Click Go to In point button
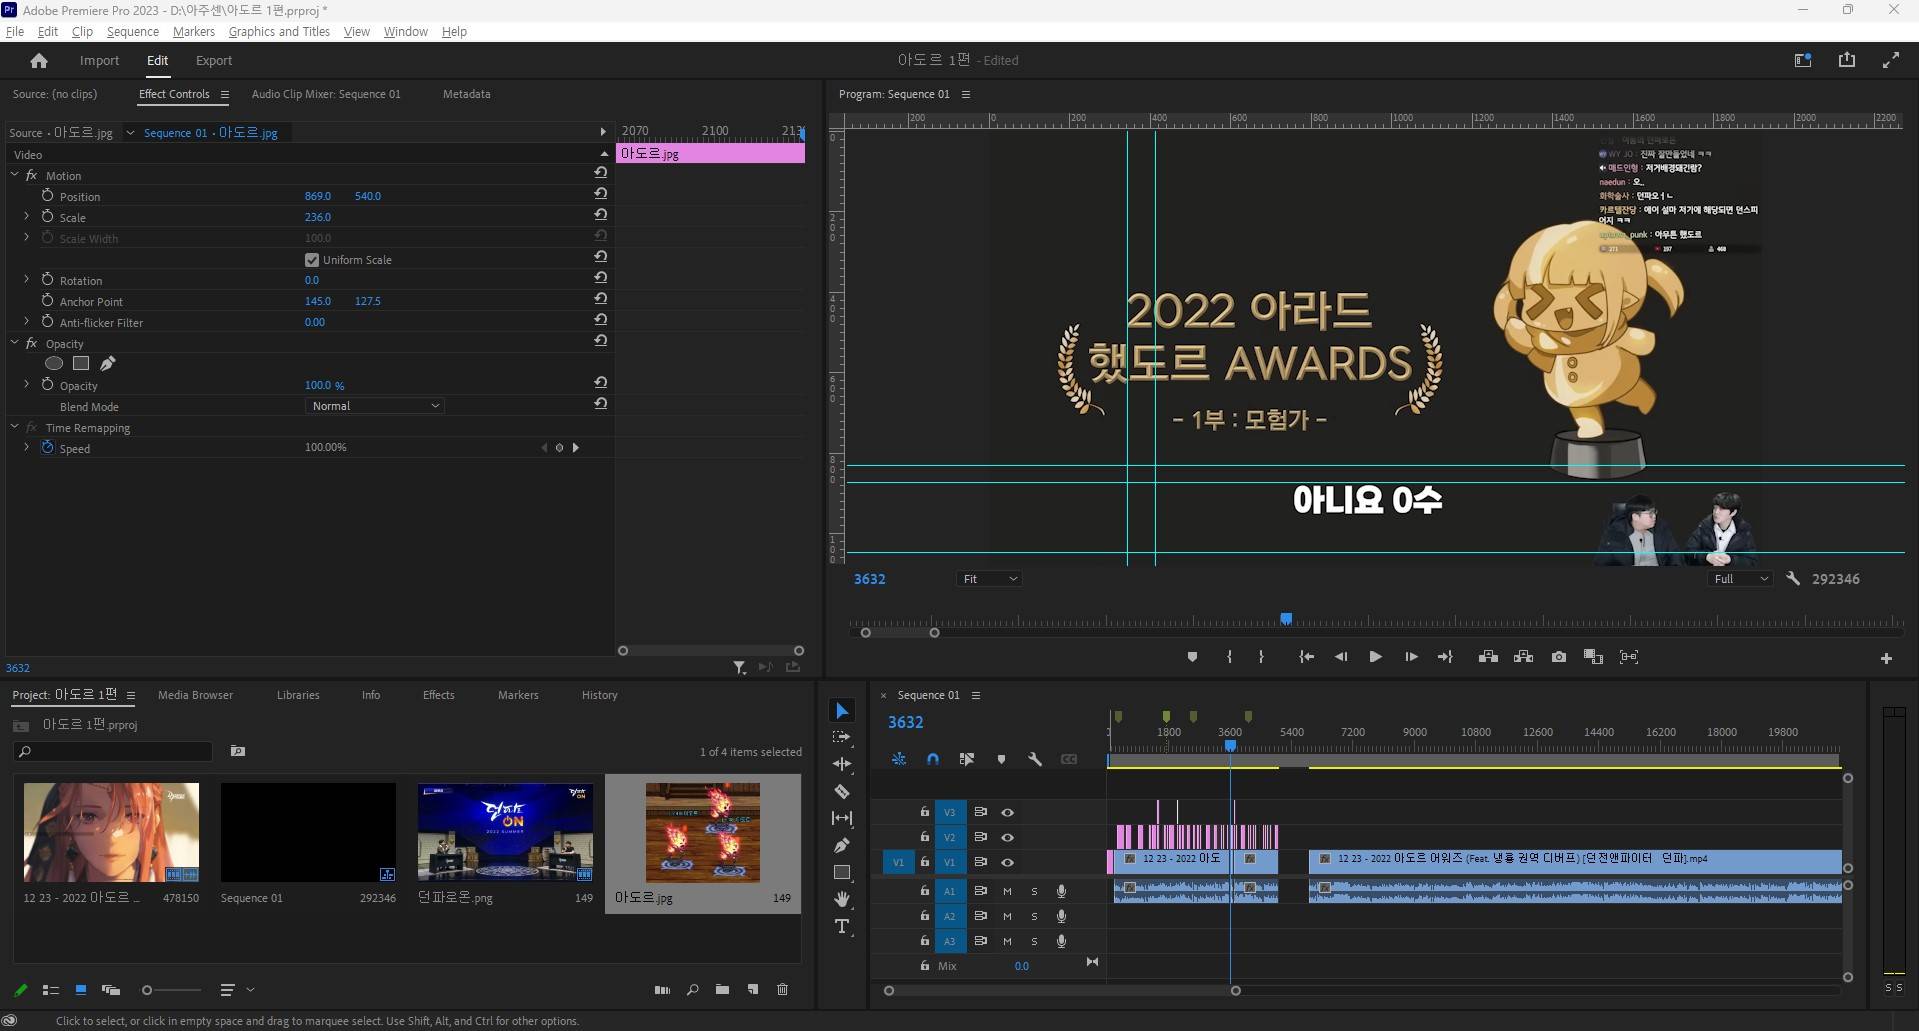1919x1031 pixels. [1306, 657]
